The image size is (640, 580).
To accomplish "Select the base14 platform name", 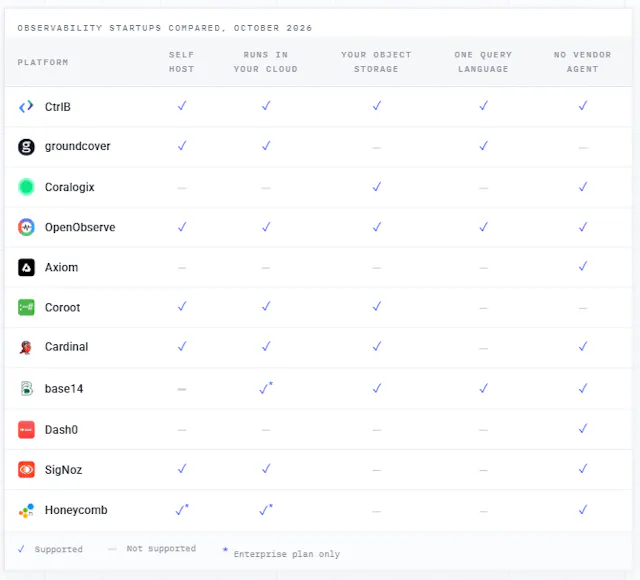I will click(64, 389).
